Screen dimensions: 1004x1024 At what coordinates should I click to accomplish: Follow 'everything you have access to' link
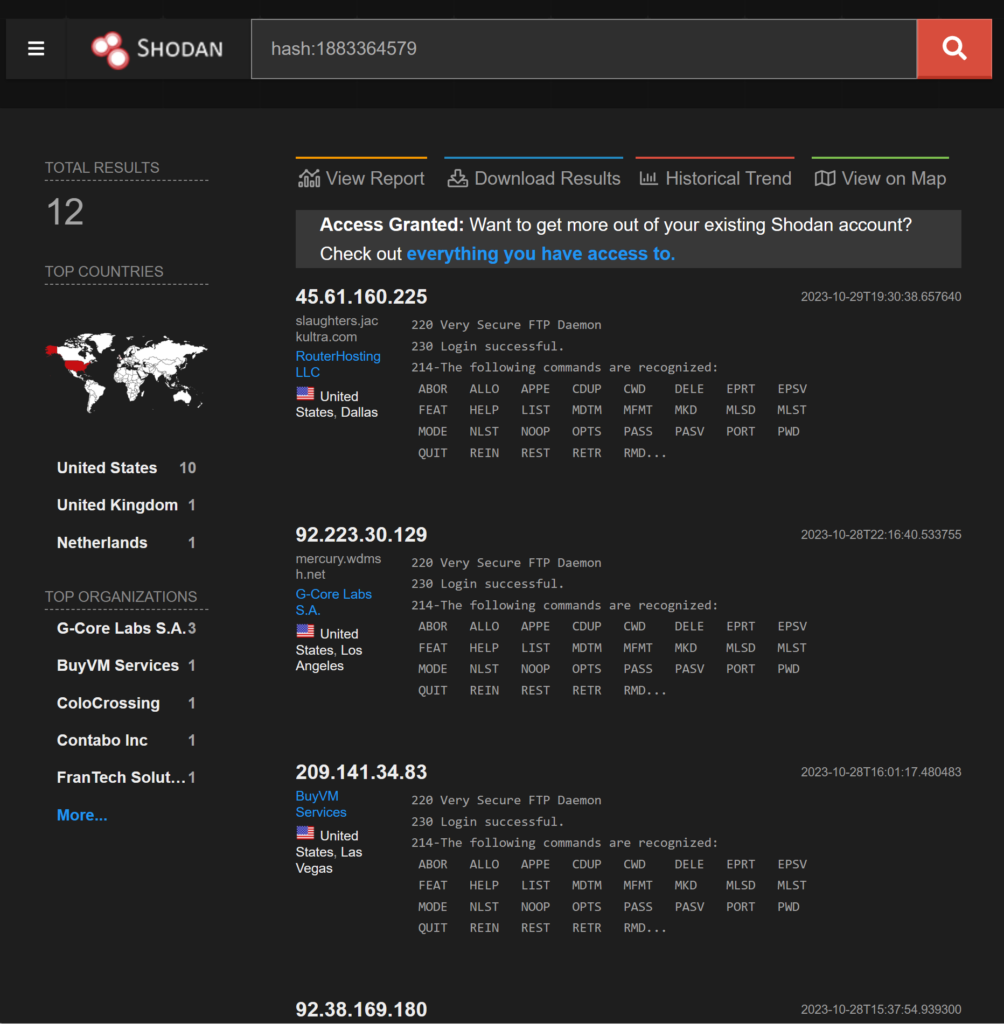pyautogui.click(x=541, y=253)
